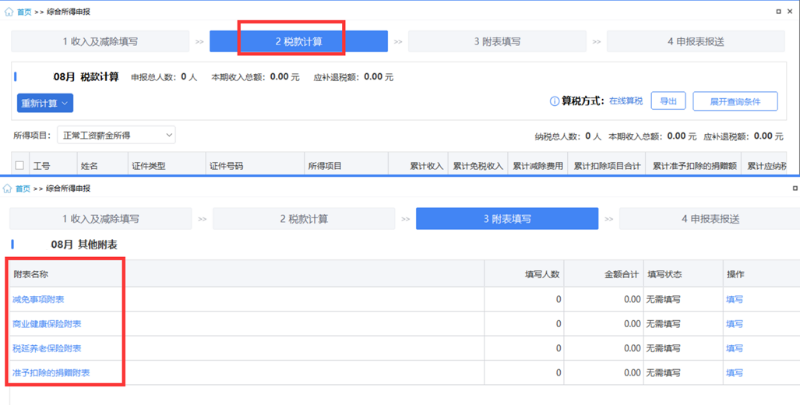This screenshot has width=800, height=405.
Task: Click the 累计收入 column header
Action: tap(427, 166)
